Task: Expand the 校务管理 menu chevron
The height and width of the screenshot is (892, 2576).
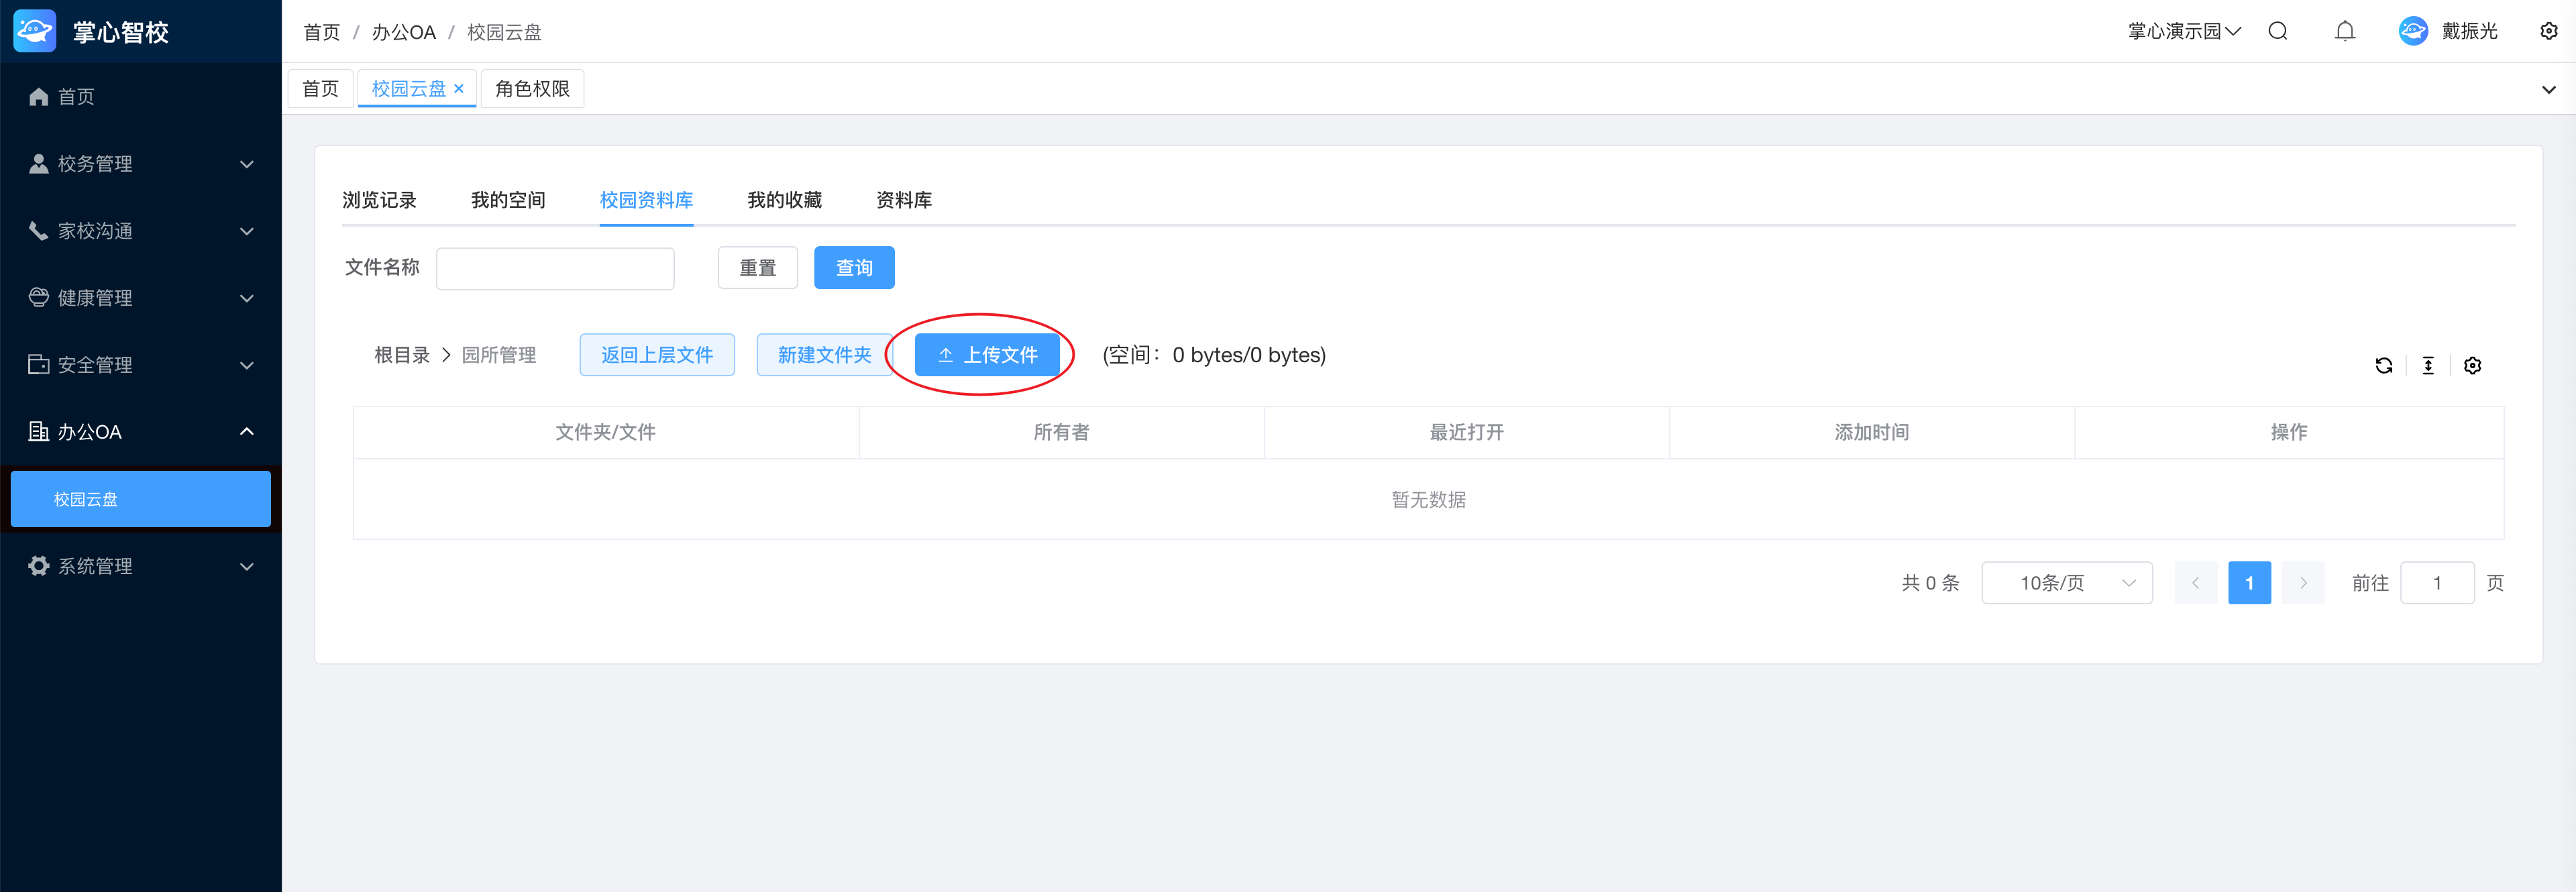Action: coord(247,164)
